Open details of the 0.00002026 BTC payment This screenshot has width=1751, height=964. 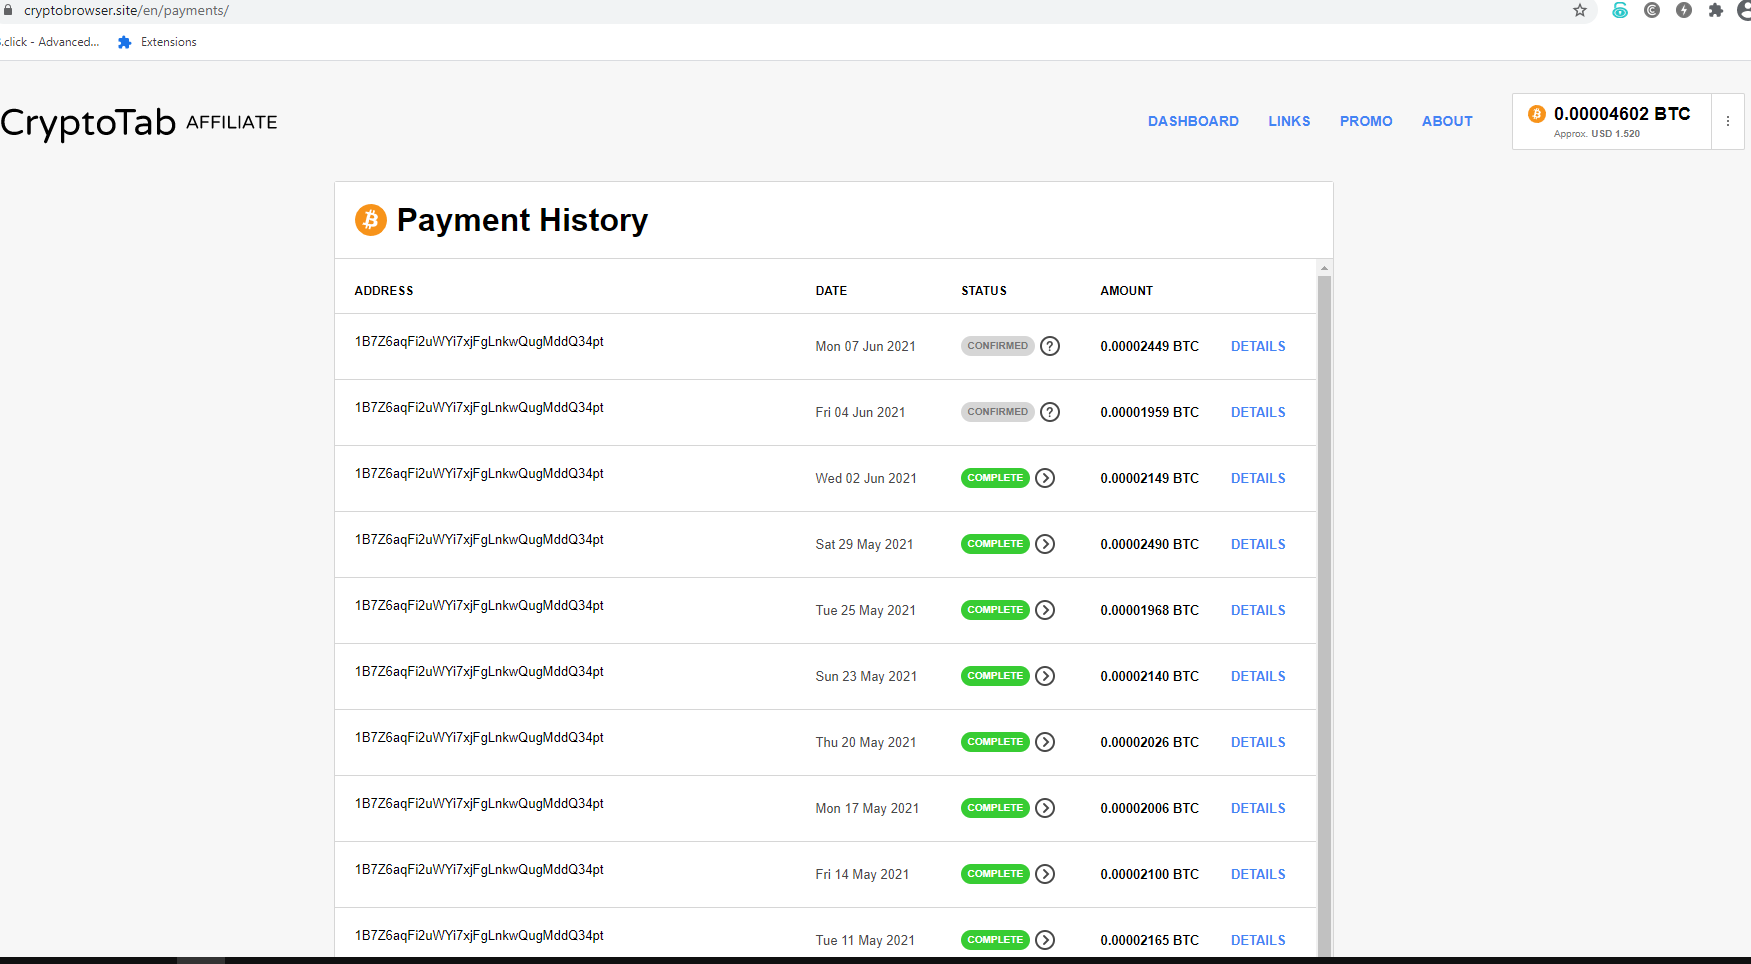[x=1258, y=742]
